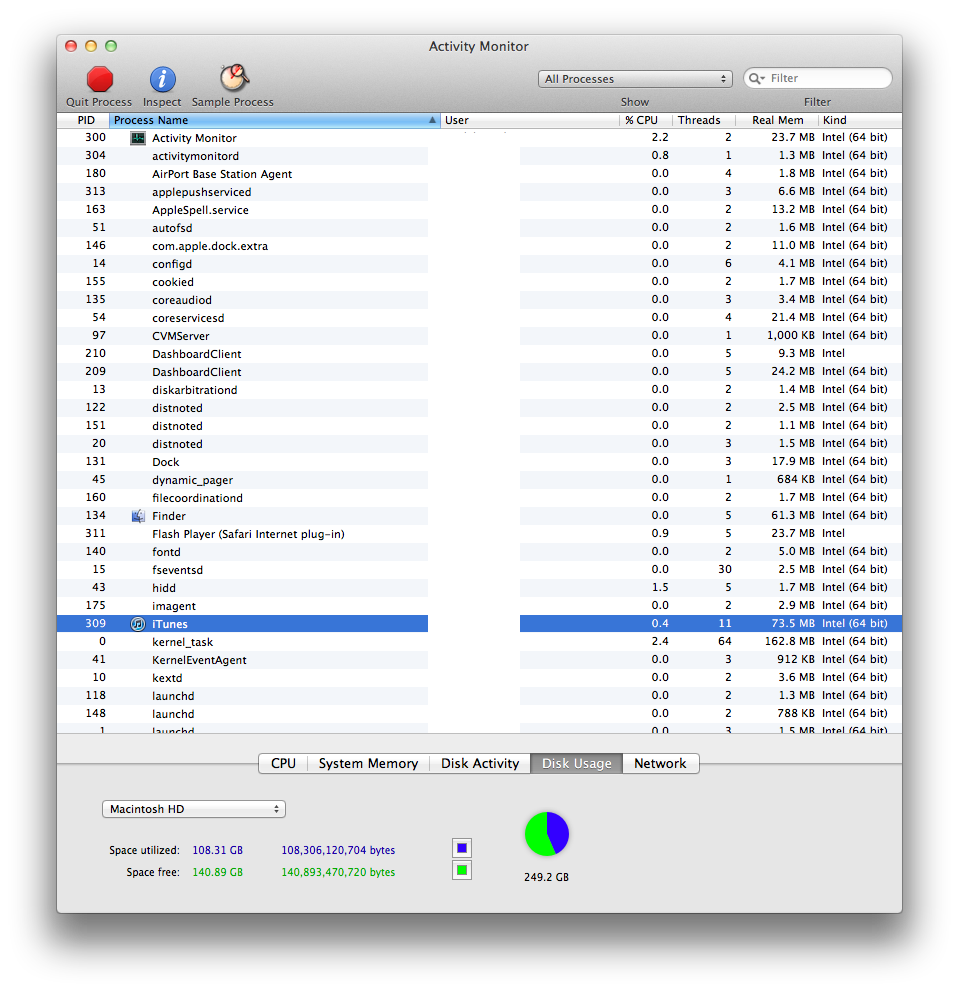Click the Process Name sort arrow

(x=433, y=120)
